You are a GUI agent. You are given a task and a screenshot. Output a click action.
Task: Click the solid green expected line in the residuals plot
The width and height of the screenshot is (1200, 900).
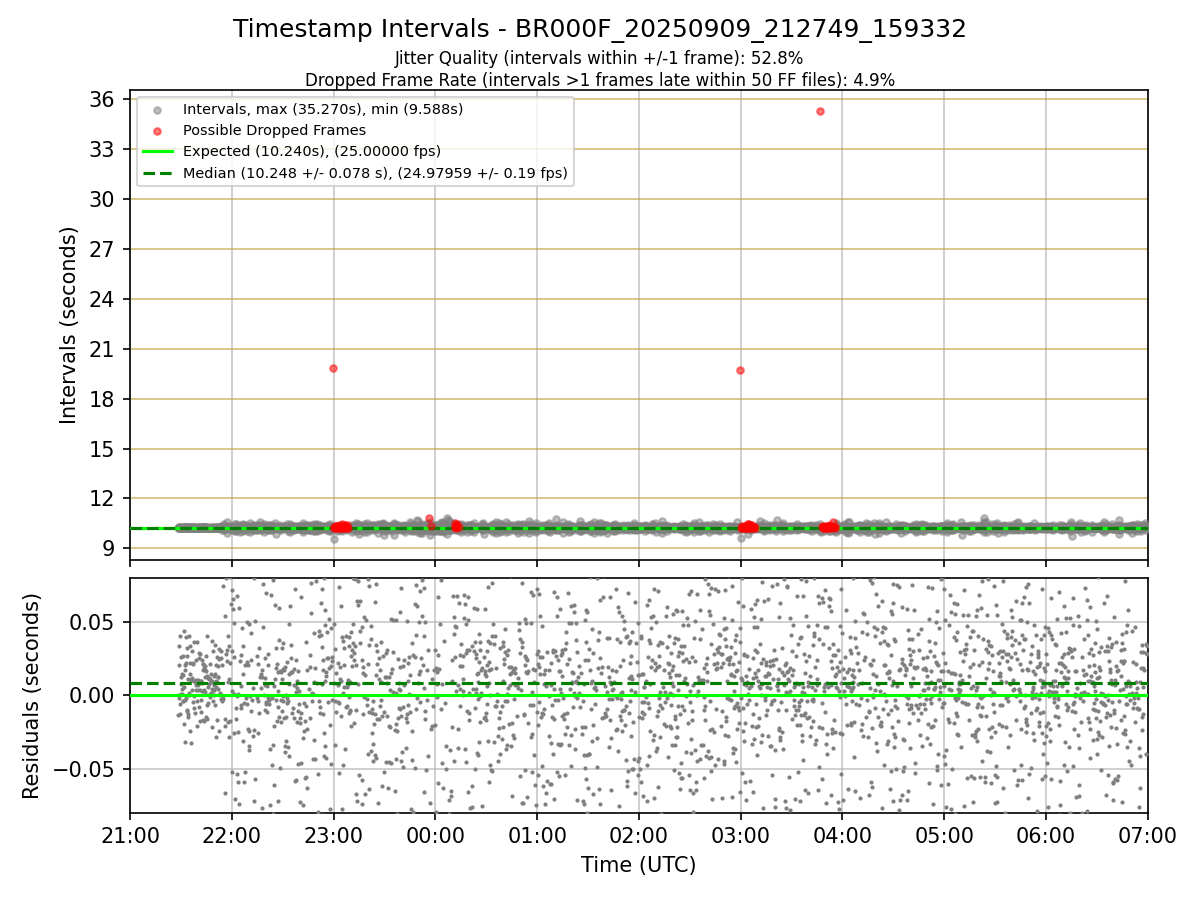coord(639,695)
